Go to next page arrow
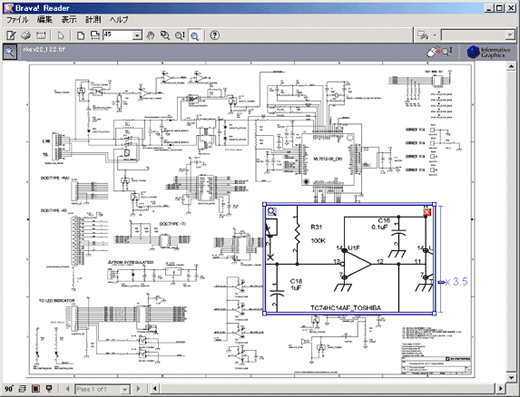This screenshot has width=520, height=397. point(138,389)
